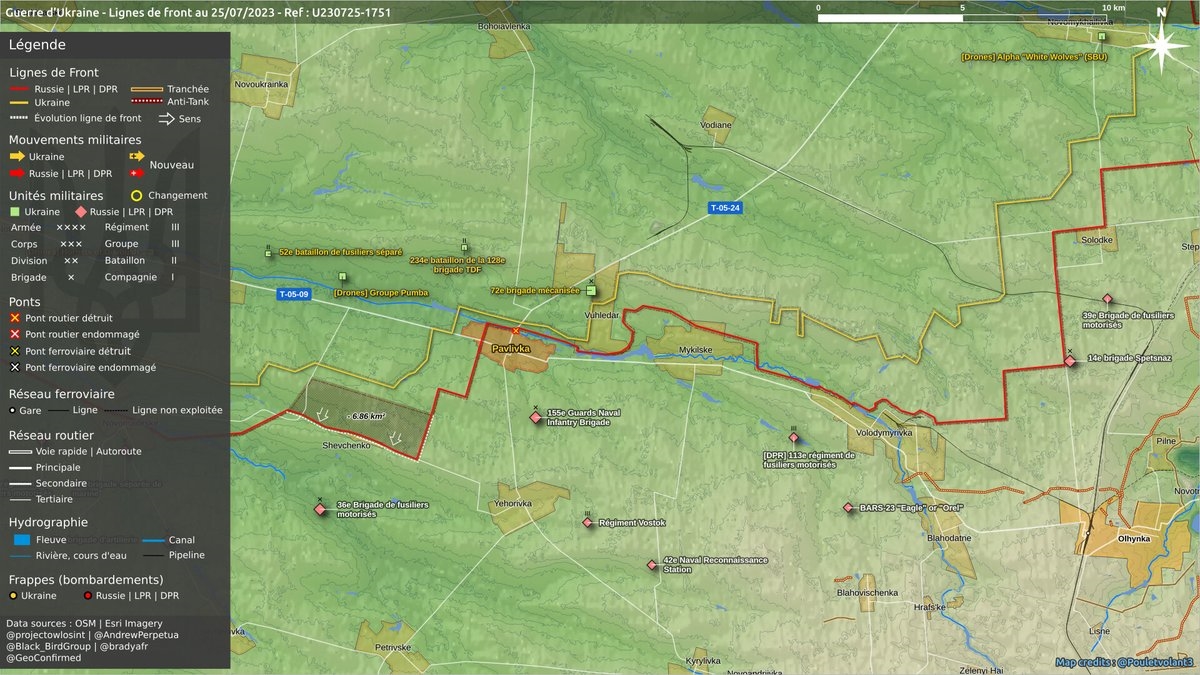Screen dimensions: 1200x675
Task: Select the red Russie front line swatch
Action: [x=17, y=89]
